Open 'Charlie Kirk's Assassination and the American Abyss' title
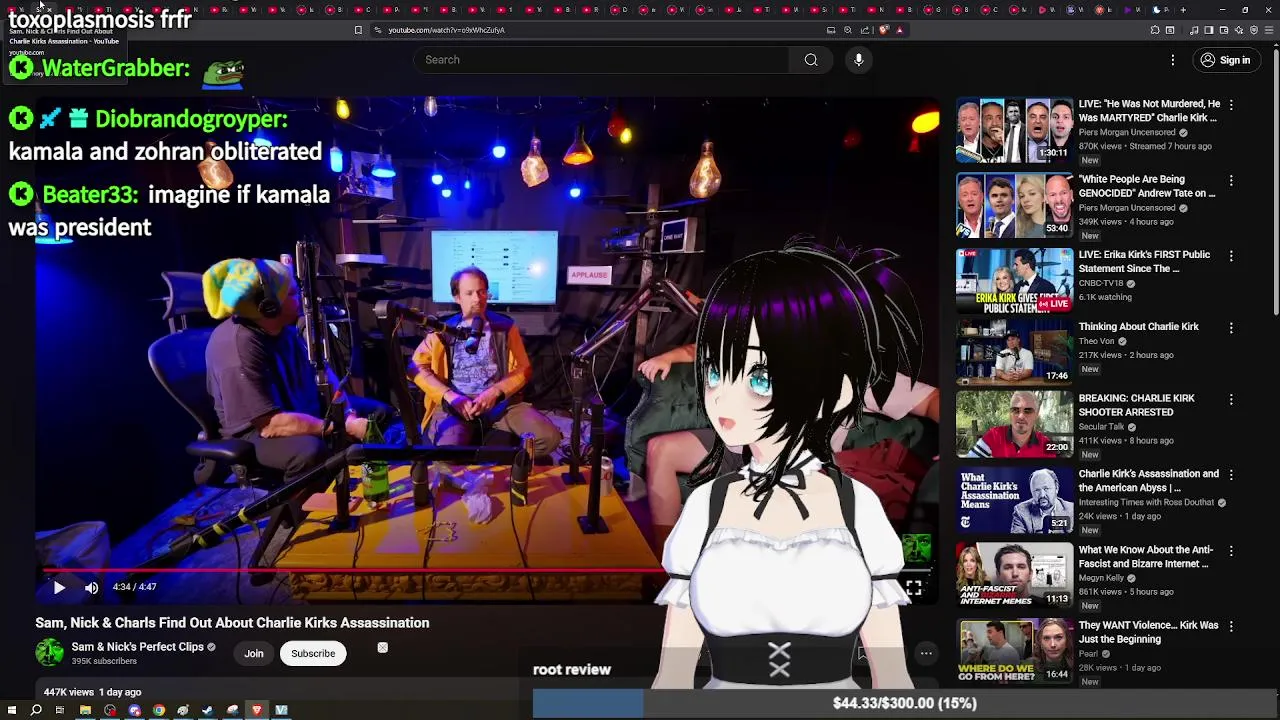This screenshot has width=1280, height=720. [x=1148, y=481]
